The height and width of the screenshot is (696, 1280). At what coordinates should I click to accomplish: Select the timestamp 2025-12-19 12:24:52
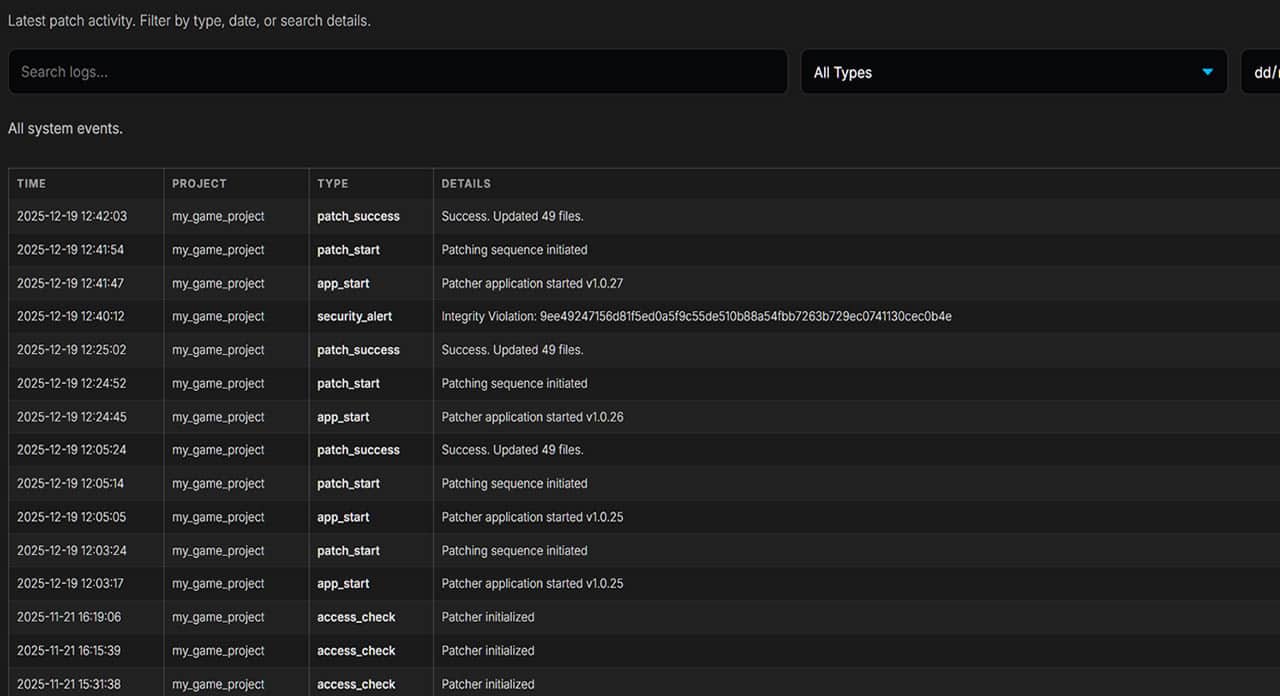point(72,383)
